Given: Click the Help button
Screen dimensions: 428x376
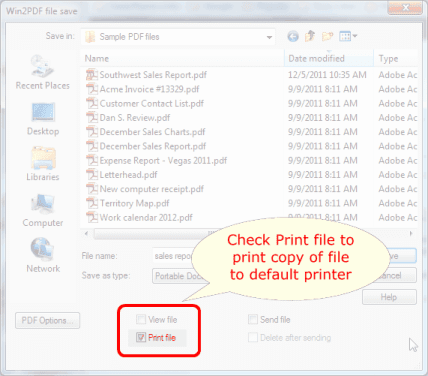Looking at the screenshot, I should (x=389, y=297).
